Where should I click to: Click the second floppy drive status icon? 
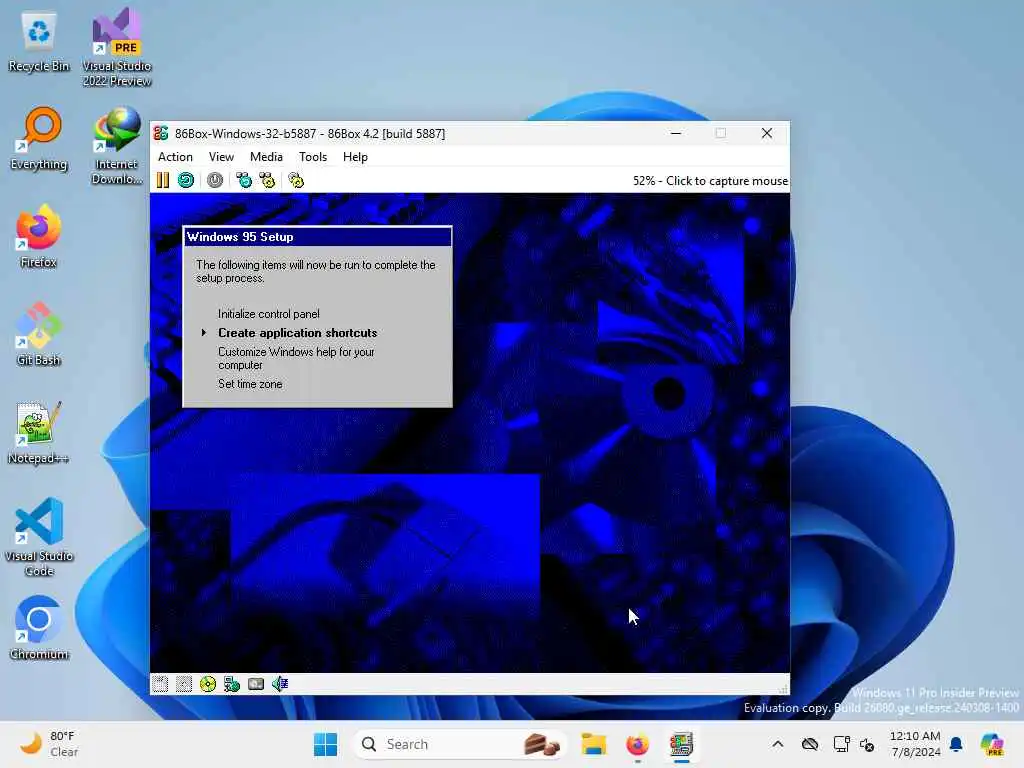[x=184, y=684]
